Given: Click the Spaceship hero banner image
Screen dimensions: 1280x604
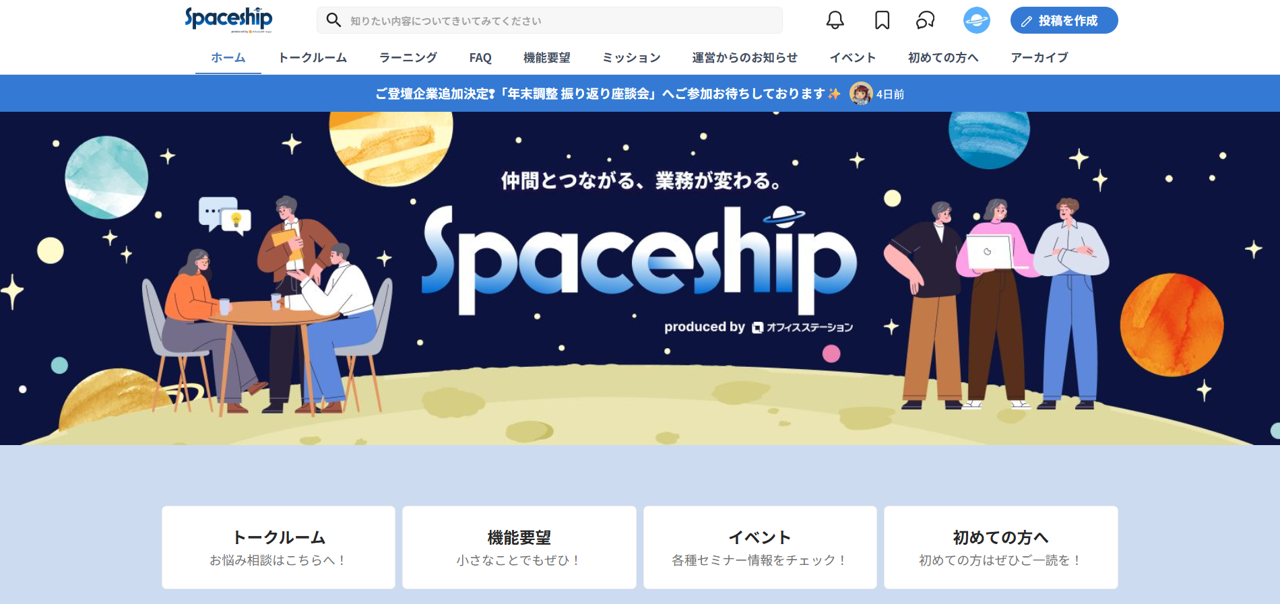Looking at the screenshot, I should (x=640, y=278).
